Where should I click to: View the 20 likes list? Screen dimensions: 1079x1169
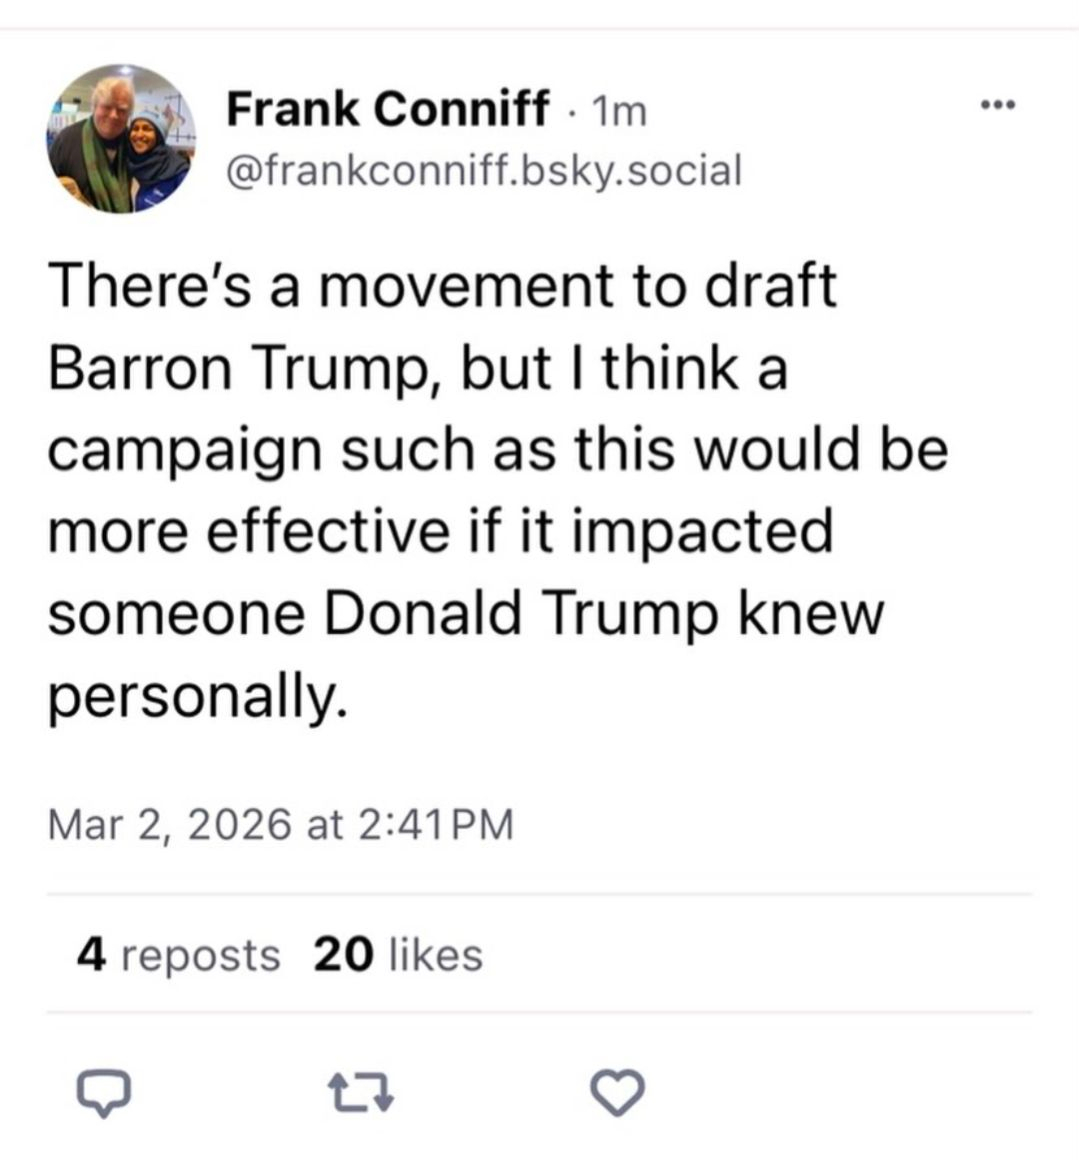tap(398, 954)
